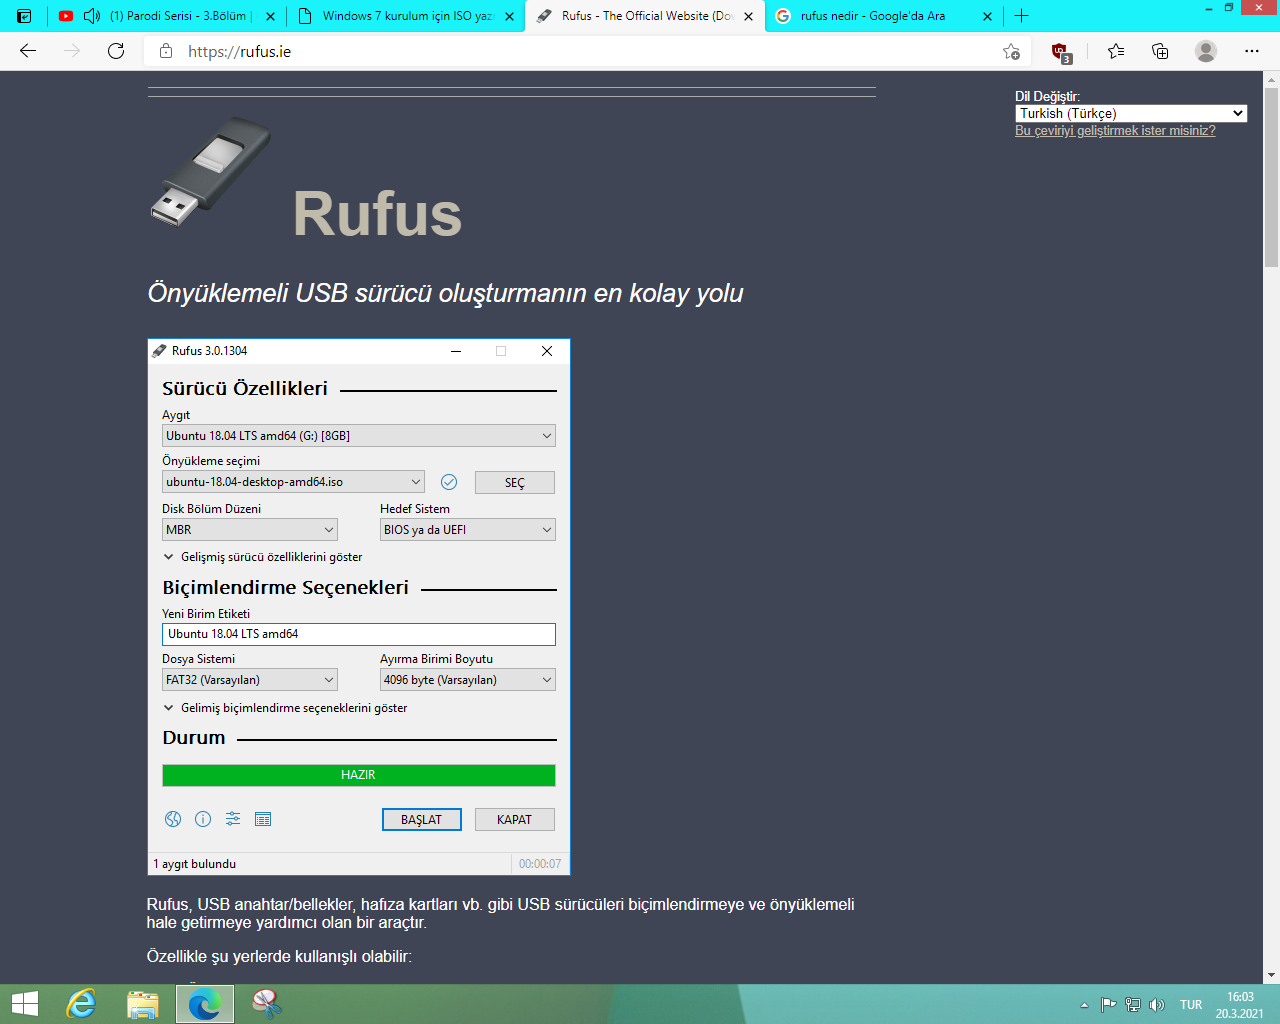
Task: Open the uBlock extension icon with badge 3
Action: (x=1061, y=52)
